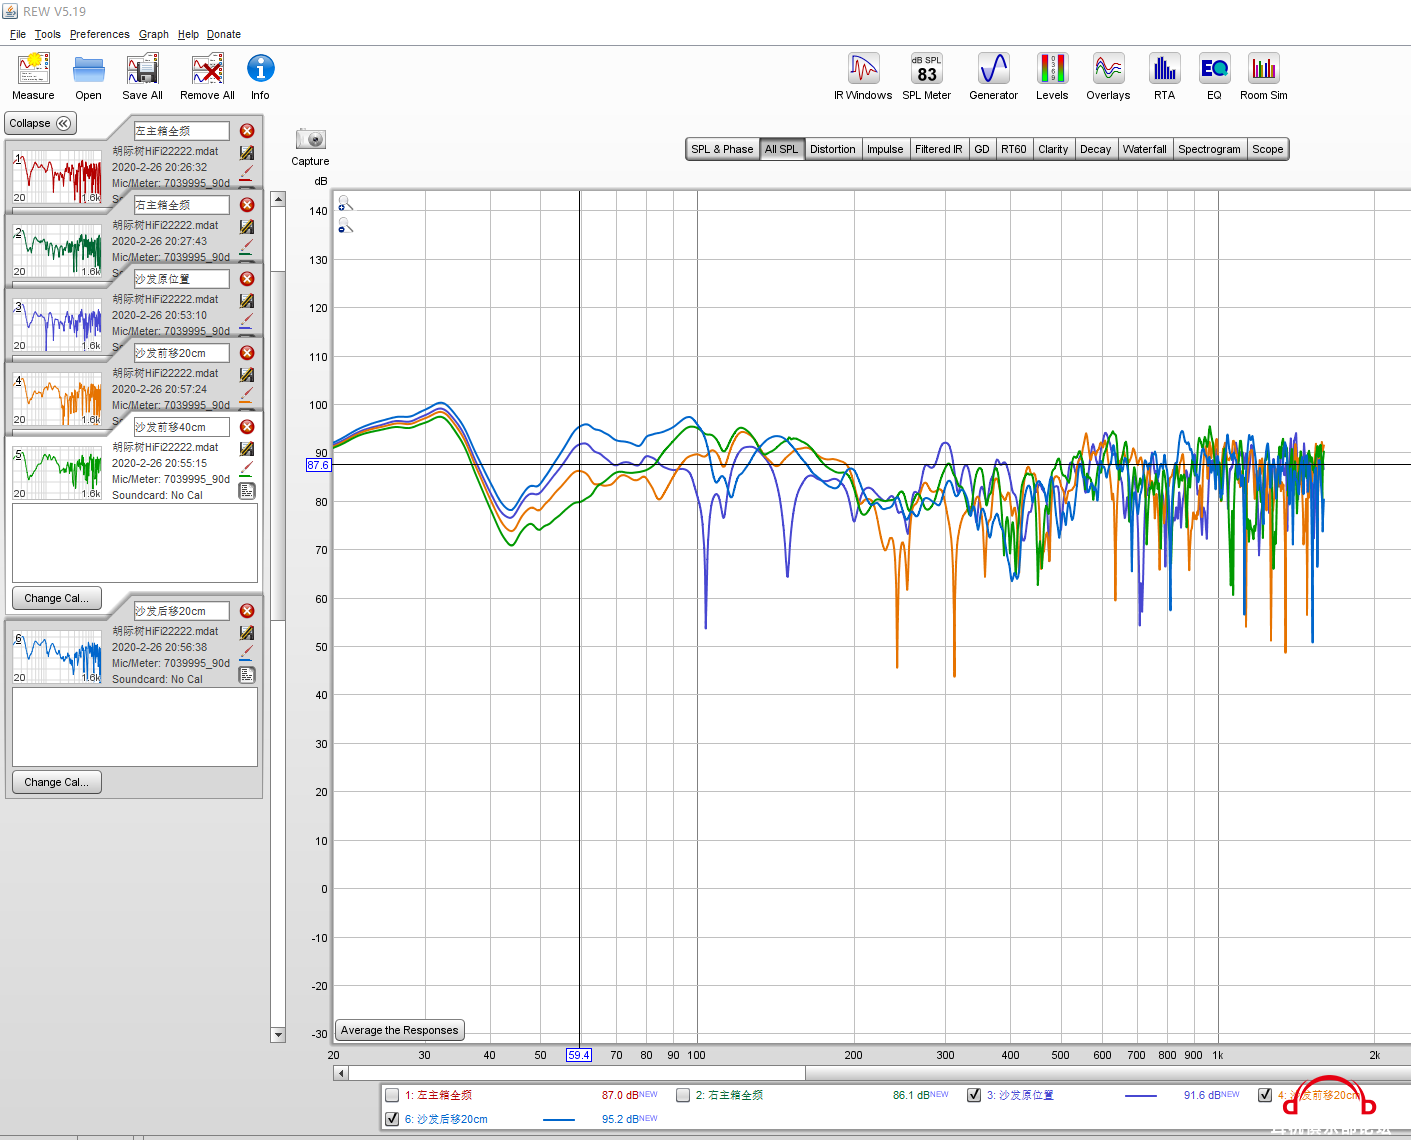
Task: Open the Preferences menu
Action: 99,34
